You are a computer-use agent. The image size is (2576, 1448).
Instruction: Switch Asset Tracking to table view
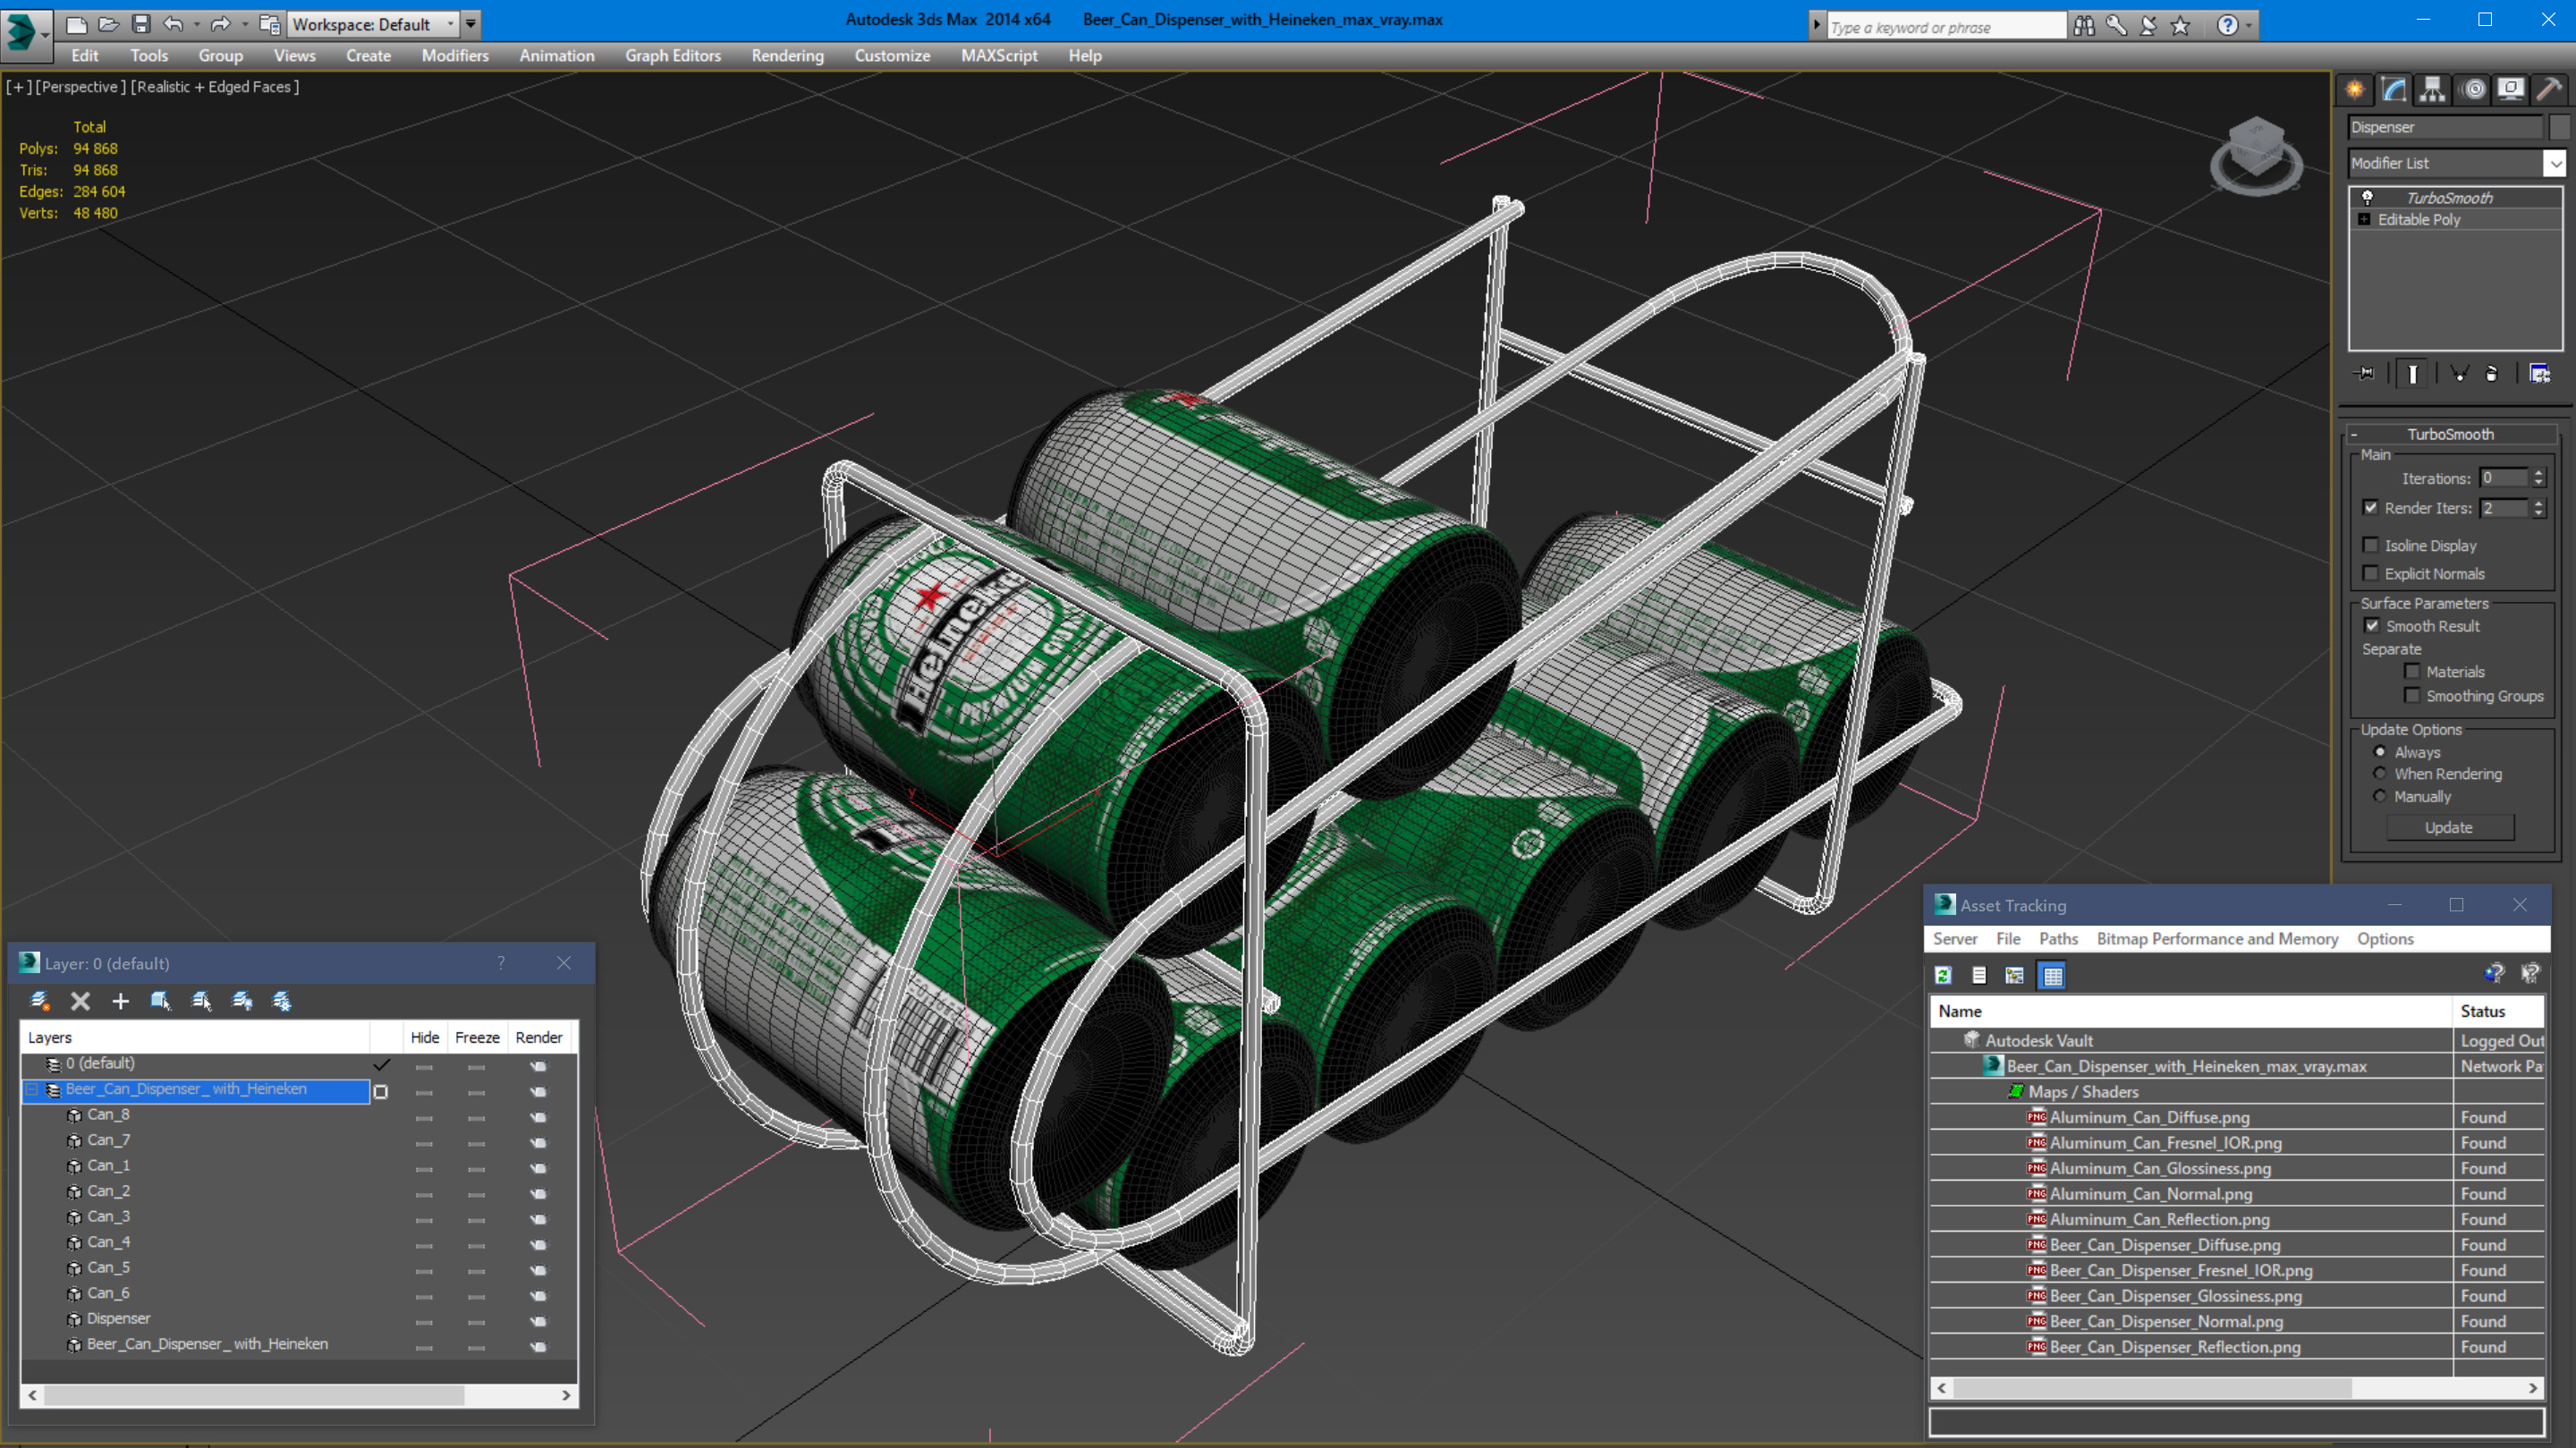pyautogui.click(x=2052, y=975)
